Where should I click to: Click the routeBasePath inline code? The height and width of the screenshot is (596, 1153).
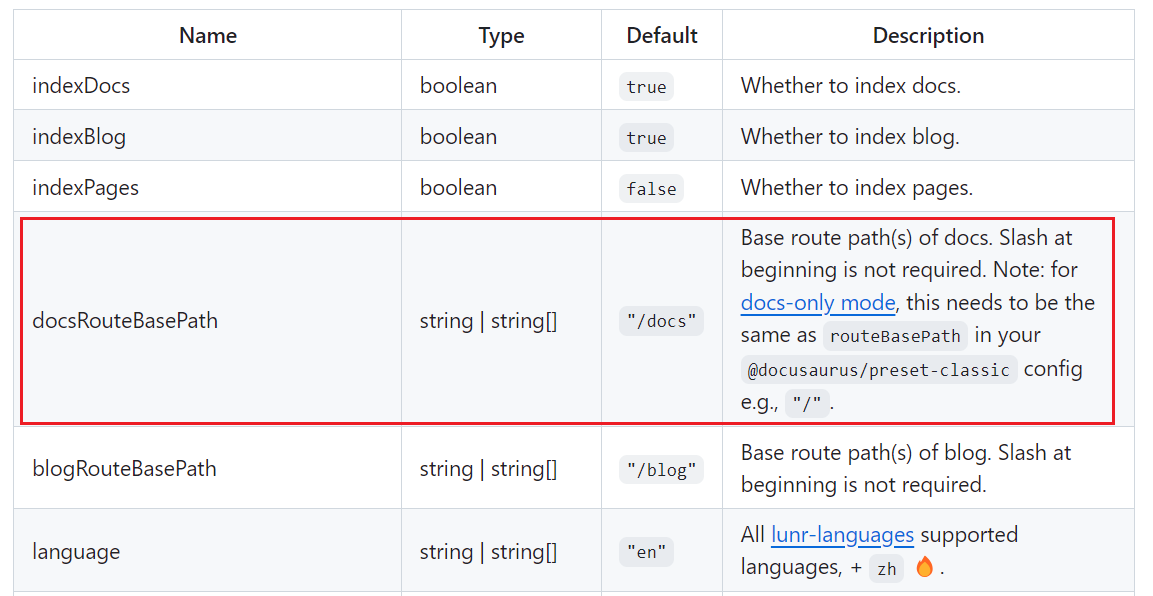[x=895, y=336]
